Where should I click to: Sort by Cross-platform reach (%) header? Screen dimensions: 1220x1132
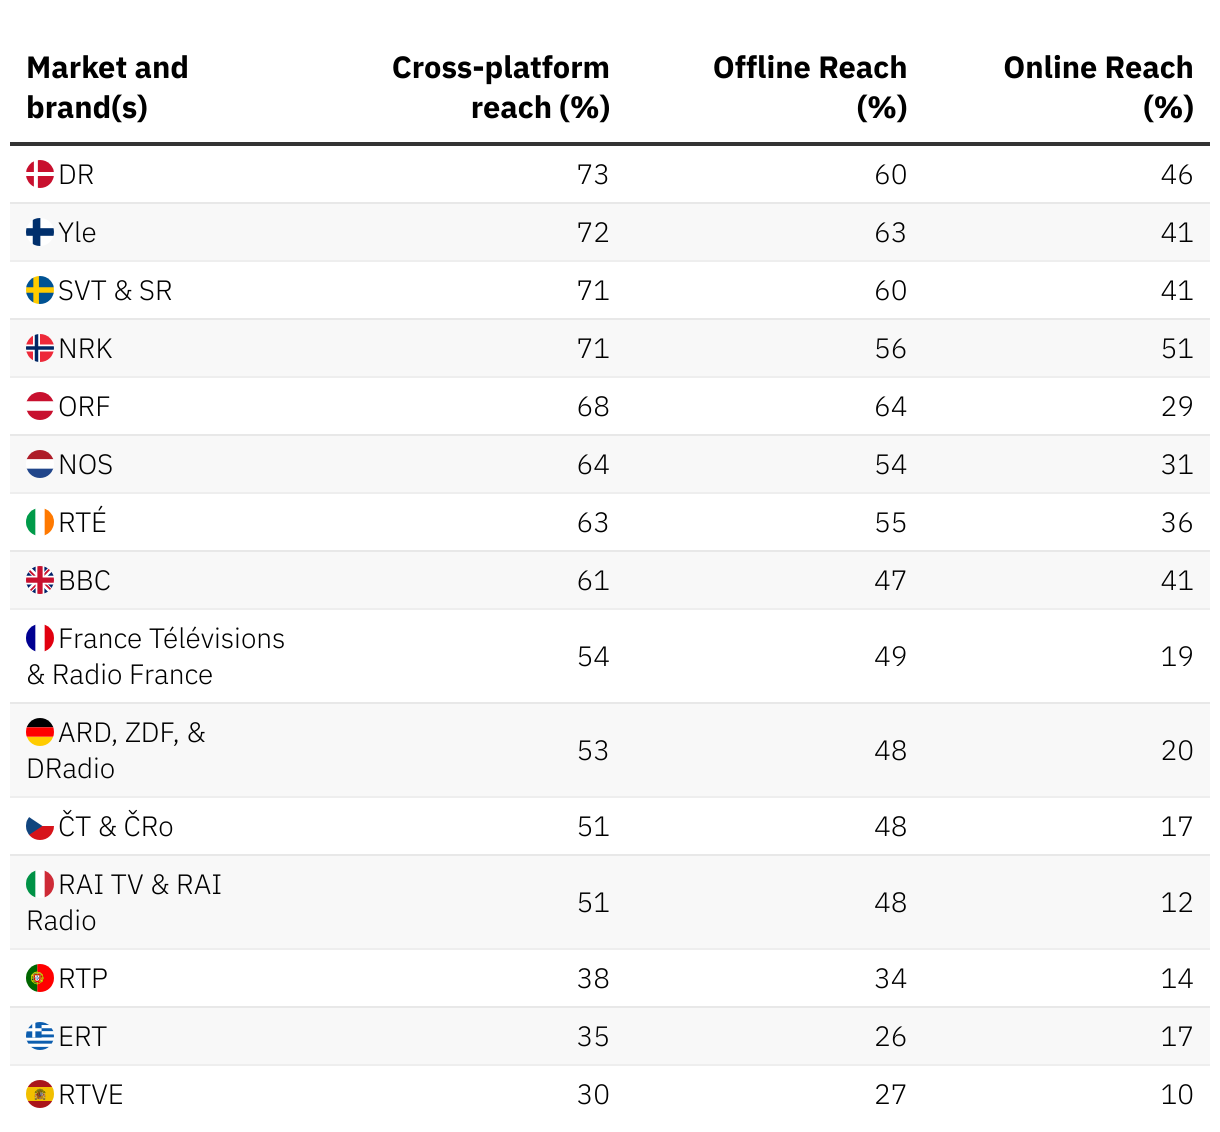pos(500,88)
